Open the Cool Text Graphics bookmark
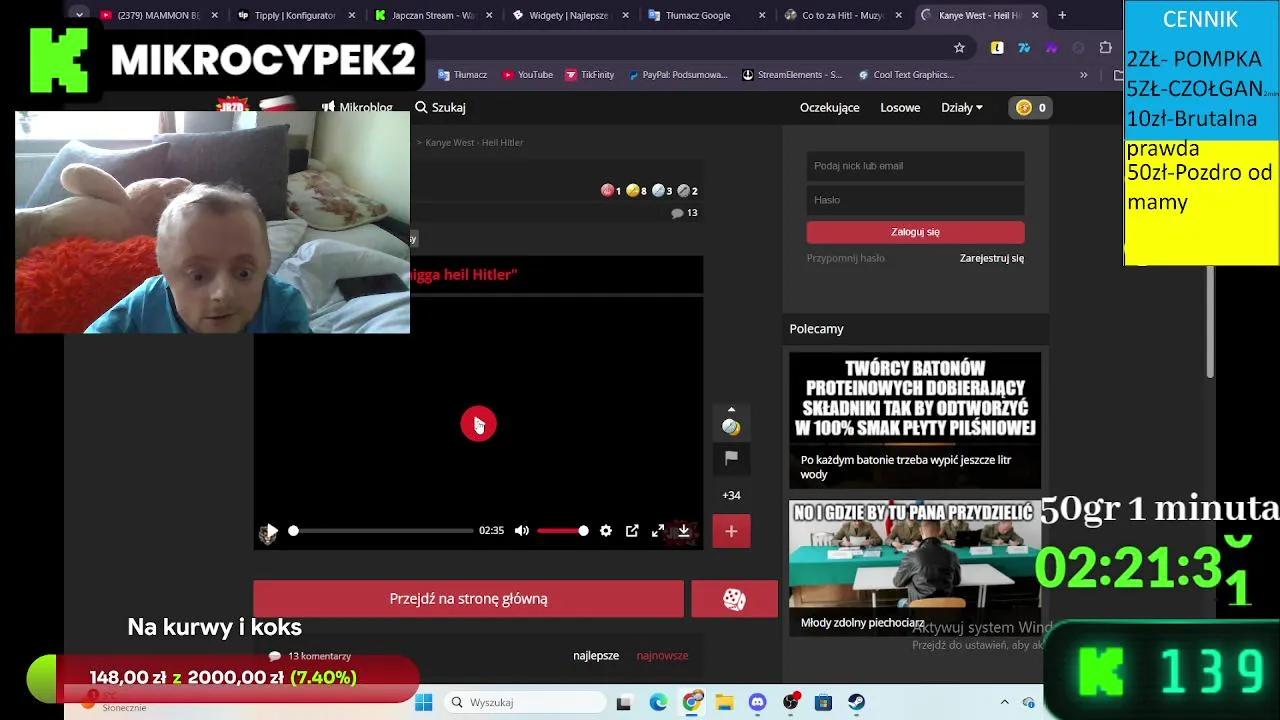 point(905,75)
